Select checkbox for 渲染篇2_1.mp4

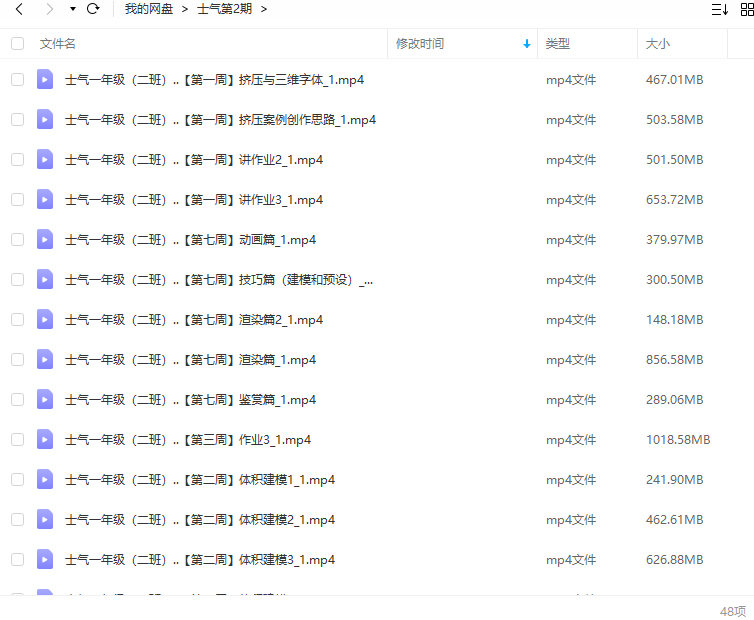(x=17, y=319)
